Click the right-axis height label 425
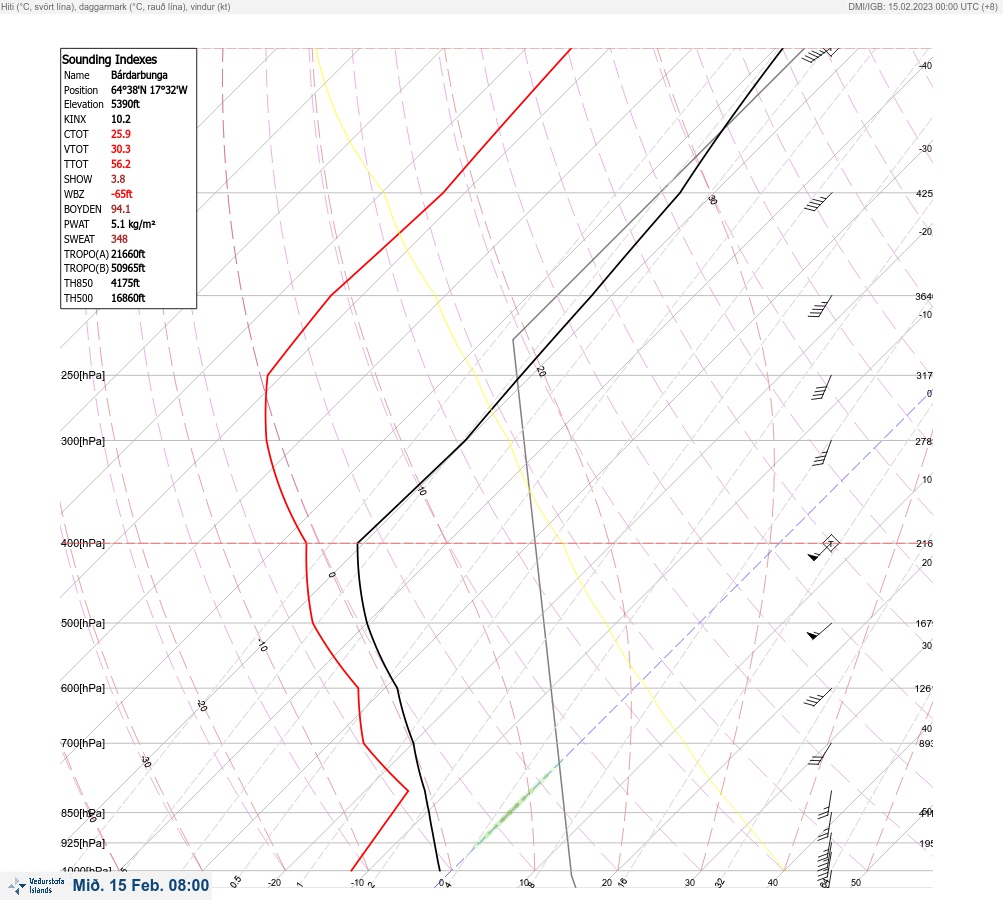 pyautogui.click(x=924, y=193)
